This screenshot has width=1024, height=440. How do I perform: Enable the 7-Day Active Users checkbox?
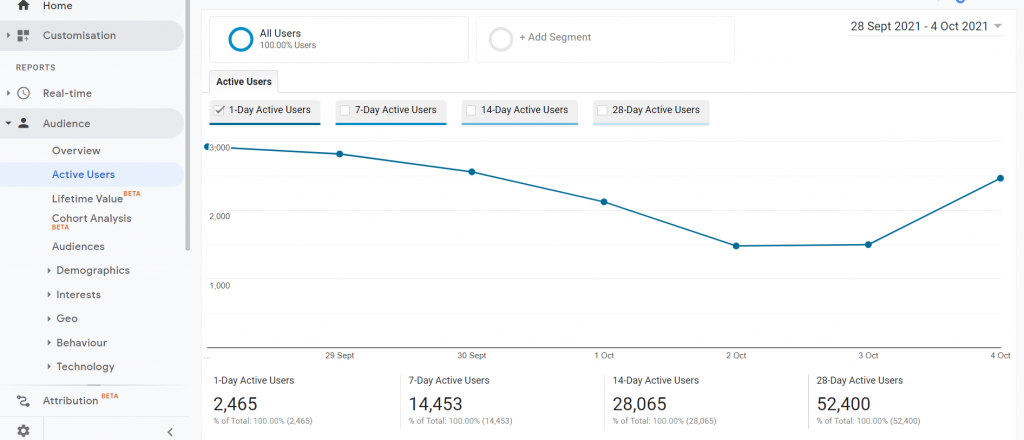pyautogui.click(x=345, y=110)
